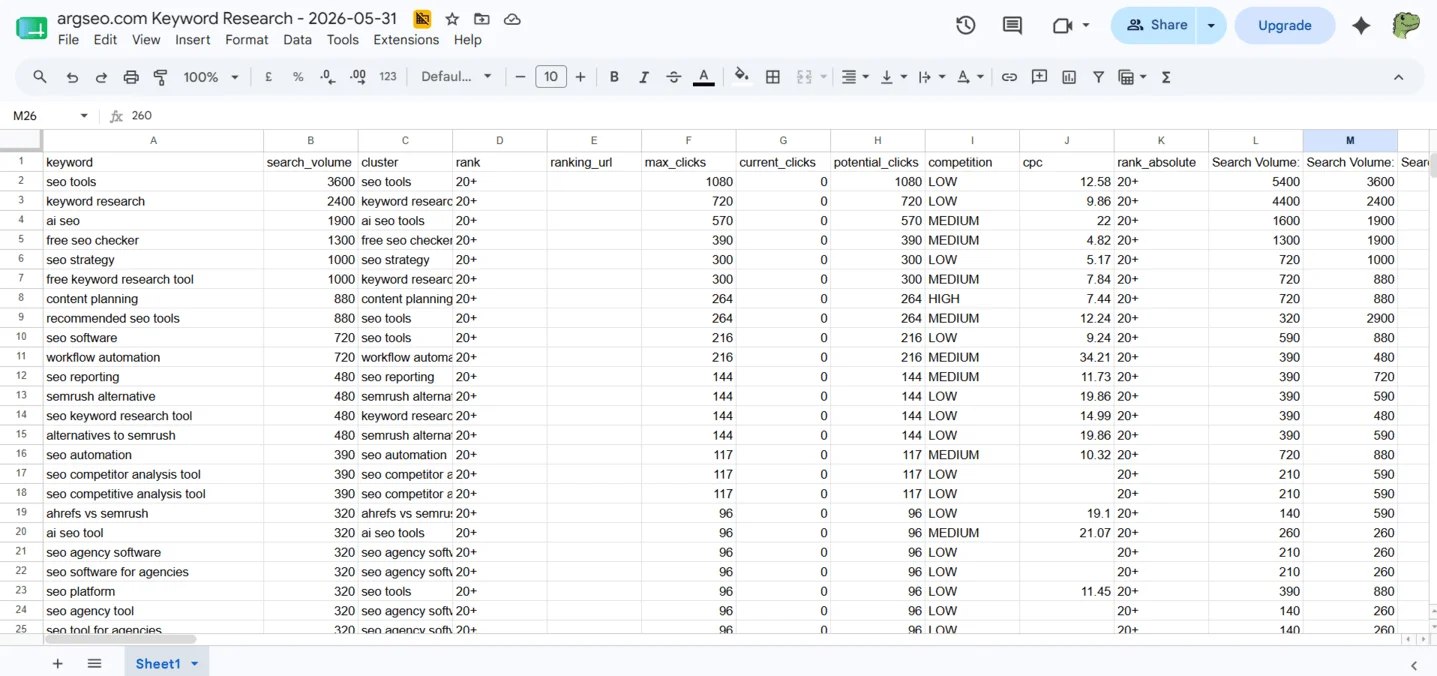Open the Format menu
Image resolution: width=1437 pixels, height=676 pixels.
(246, 40)
